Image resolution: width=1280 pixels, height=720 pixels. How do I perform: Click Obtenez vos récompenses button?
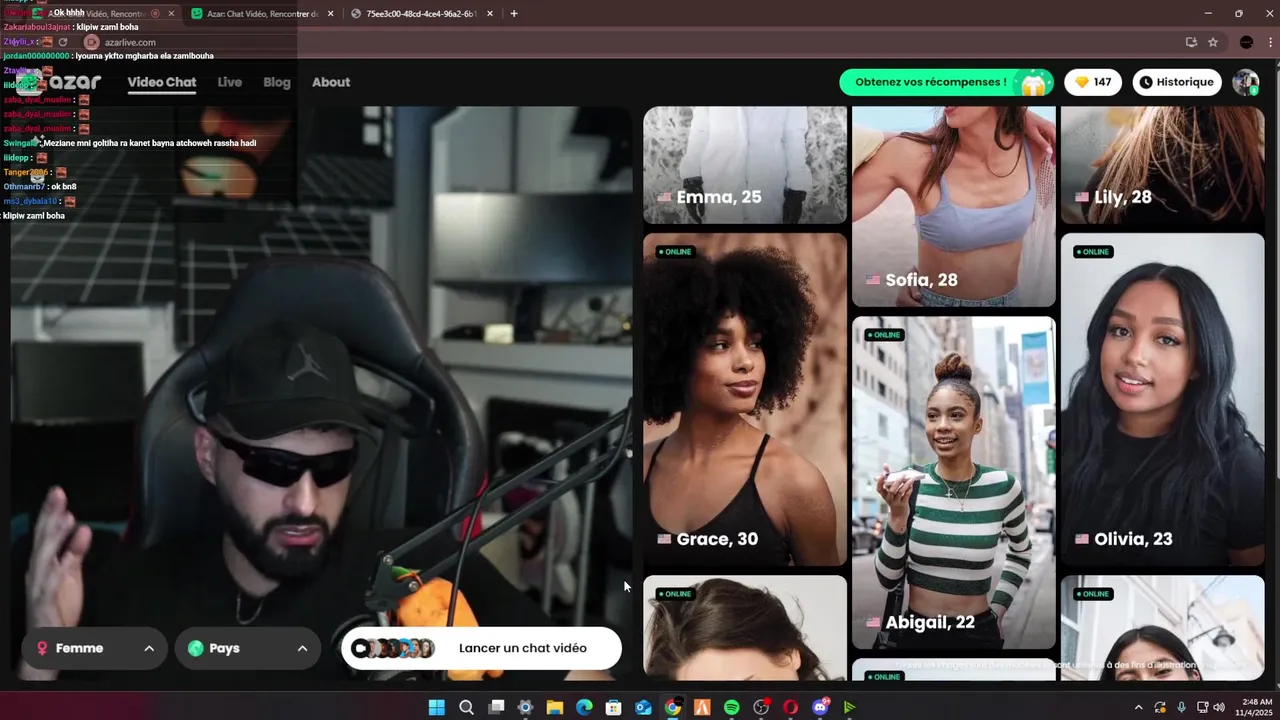tap(947, 82)
